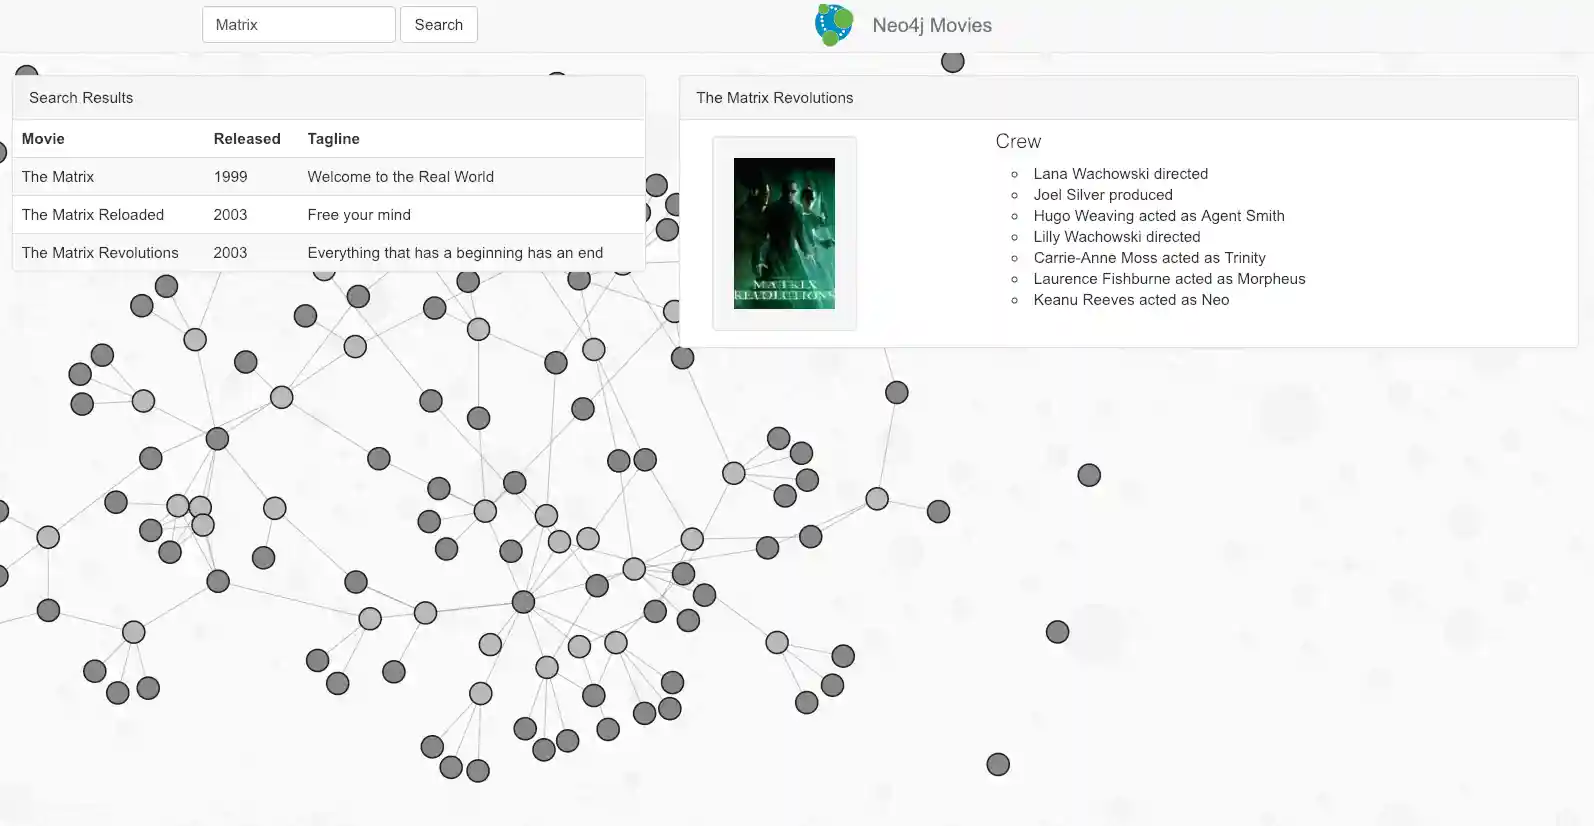The image size is (1594, 826).
Task: Click the Matrix search input field
Action: (x=298, y=25)
